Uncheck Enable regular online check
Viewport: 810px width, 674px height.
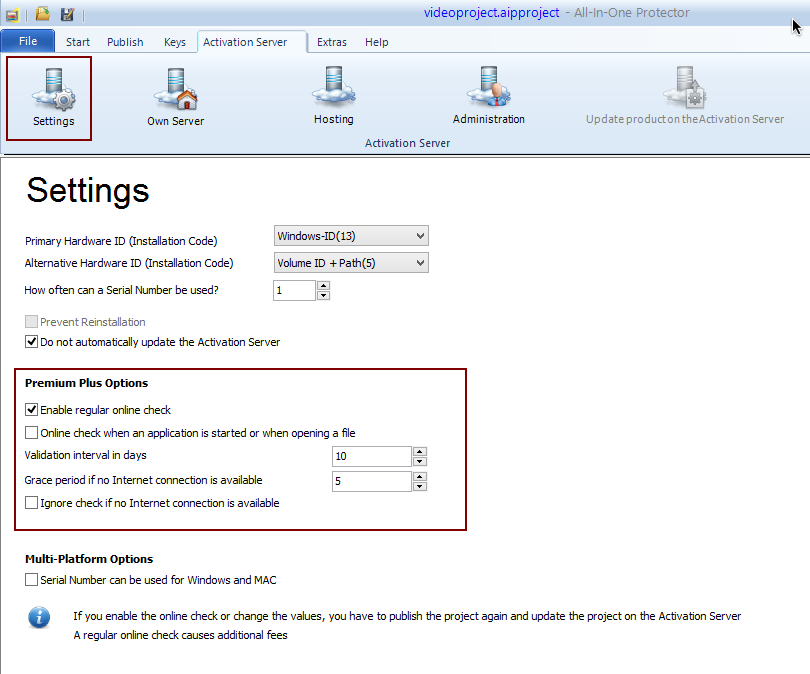(x=32, y=410)
